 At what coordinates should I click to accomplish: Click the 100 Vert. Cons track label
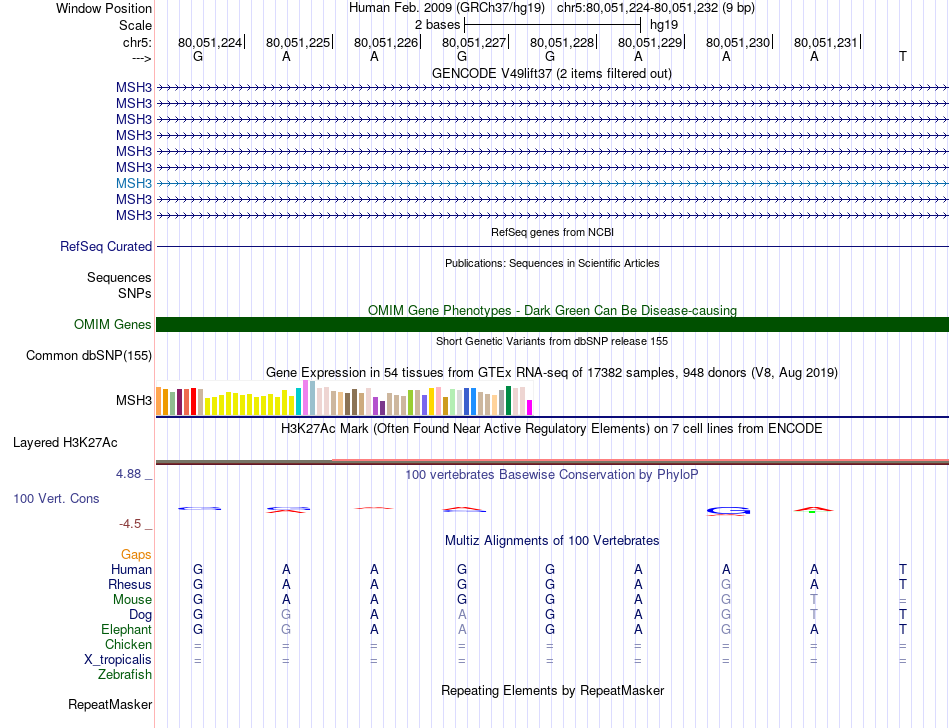click(x=56, y=498)
